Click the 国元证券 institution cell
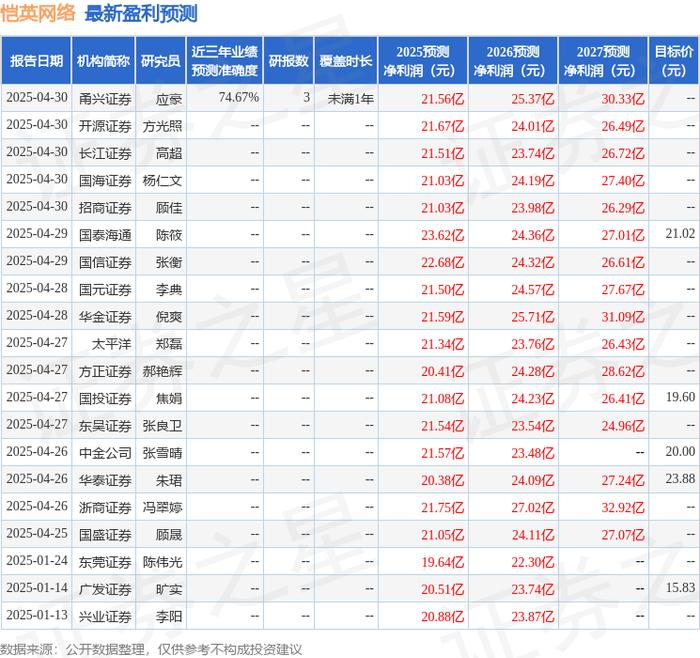This screenshot has width=700, height=658. click(x=105, y=290)
